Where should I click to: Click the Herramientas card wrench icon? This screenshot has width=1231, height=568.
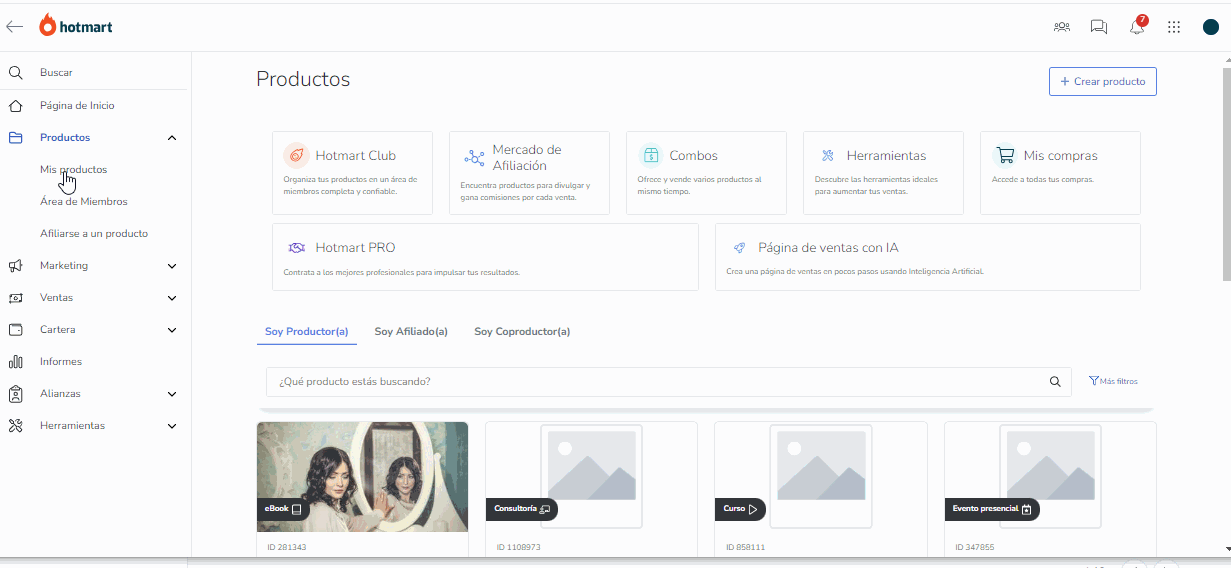click(828, 155)
